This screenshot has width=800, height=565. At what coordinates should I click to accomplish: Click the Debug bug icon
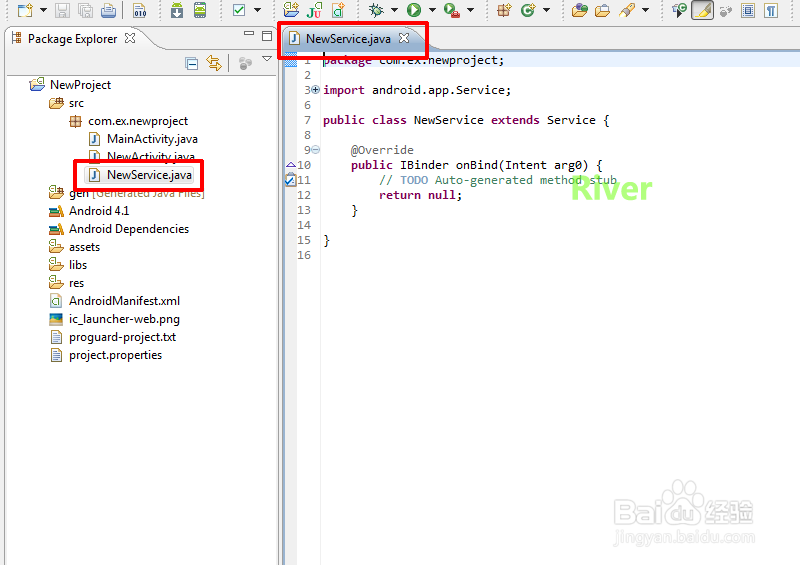click(x=377, y=10)
